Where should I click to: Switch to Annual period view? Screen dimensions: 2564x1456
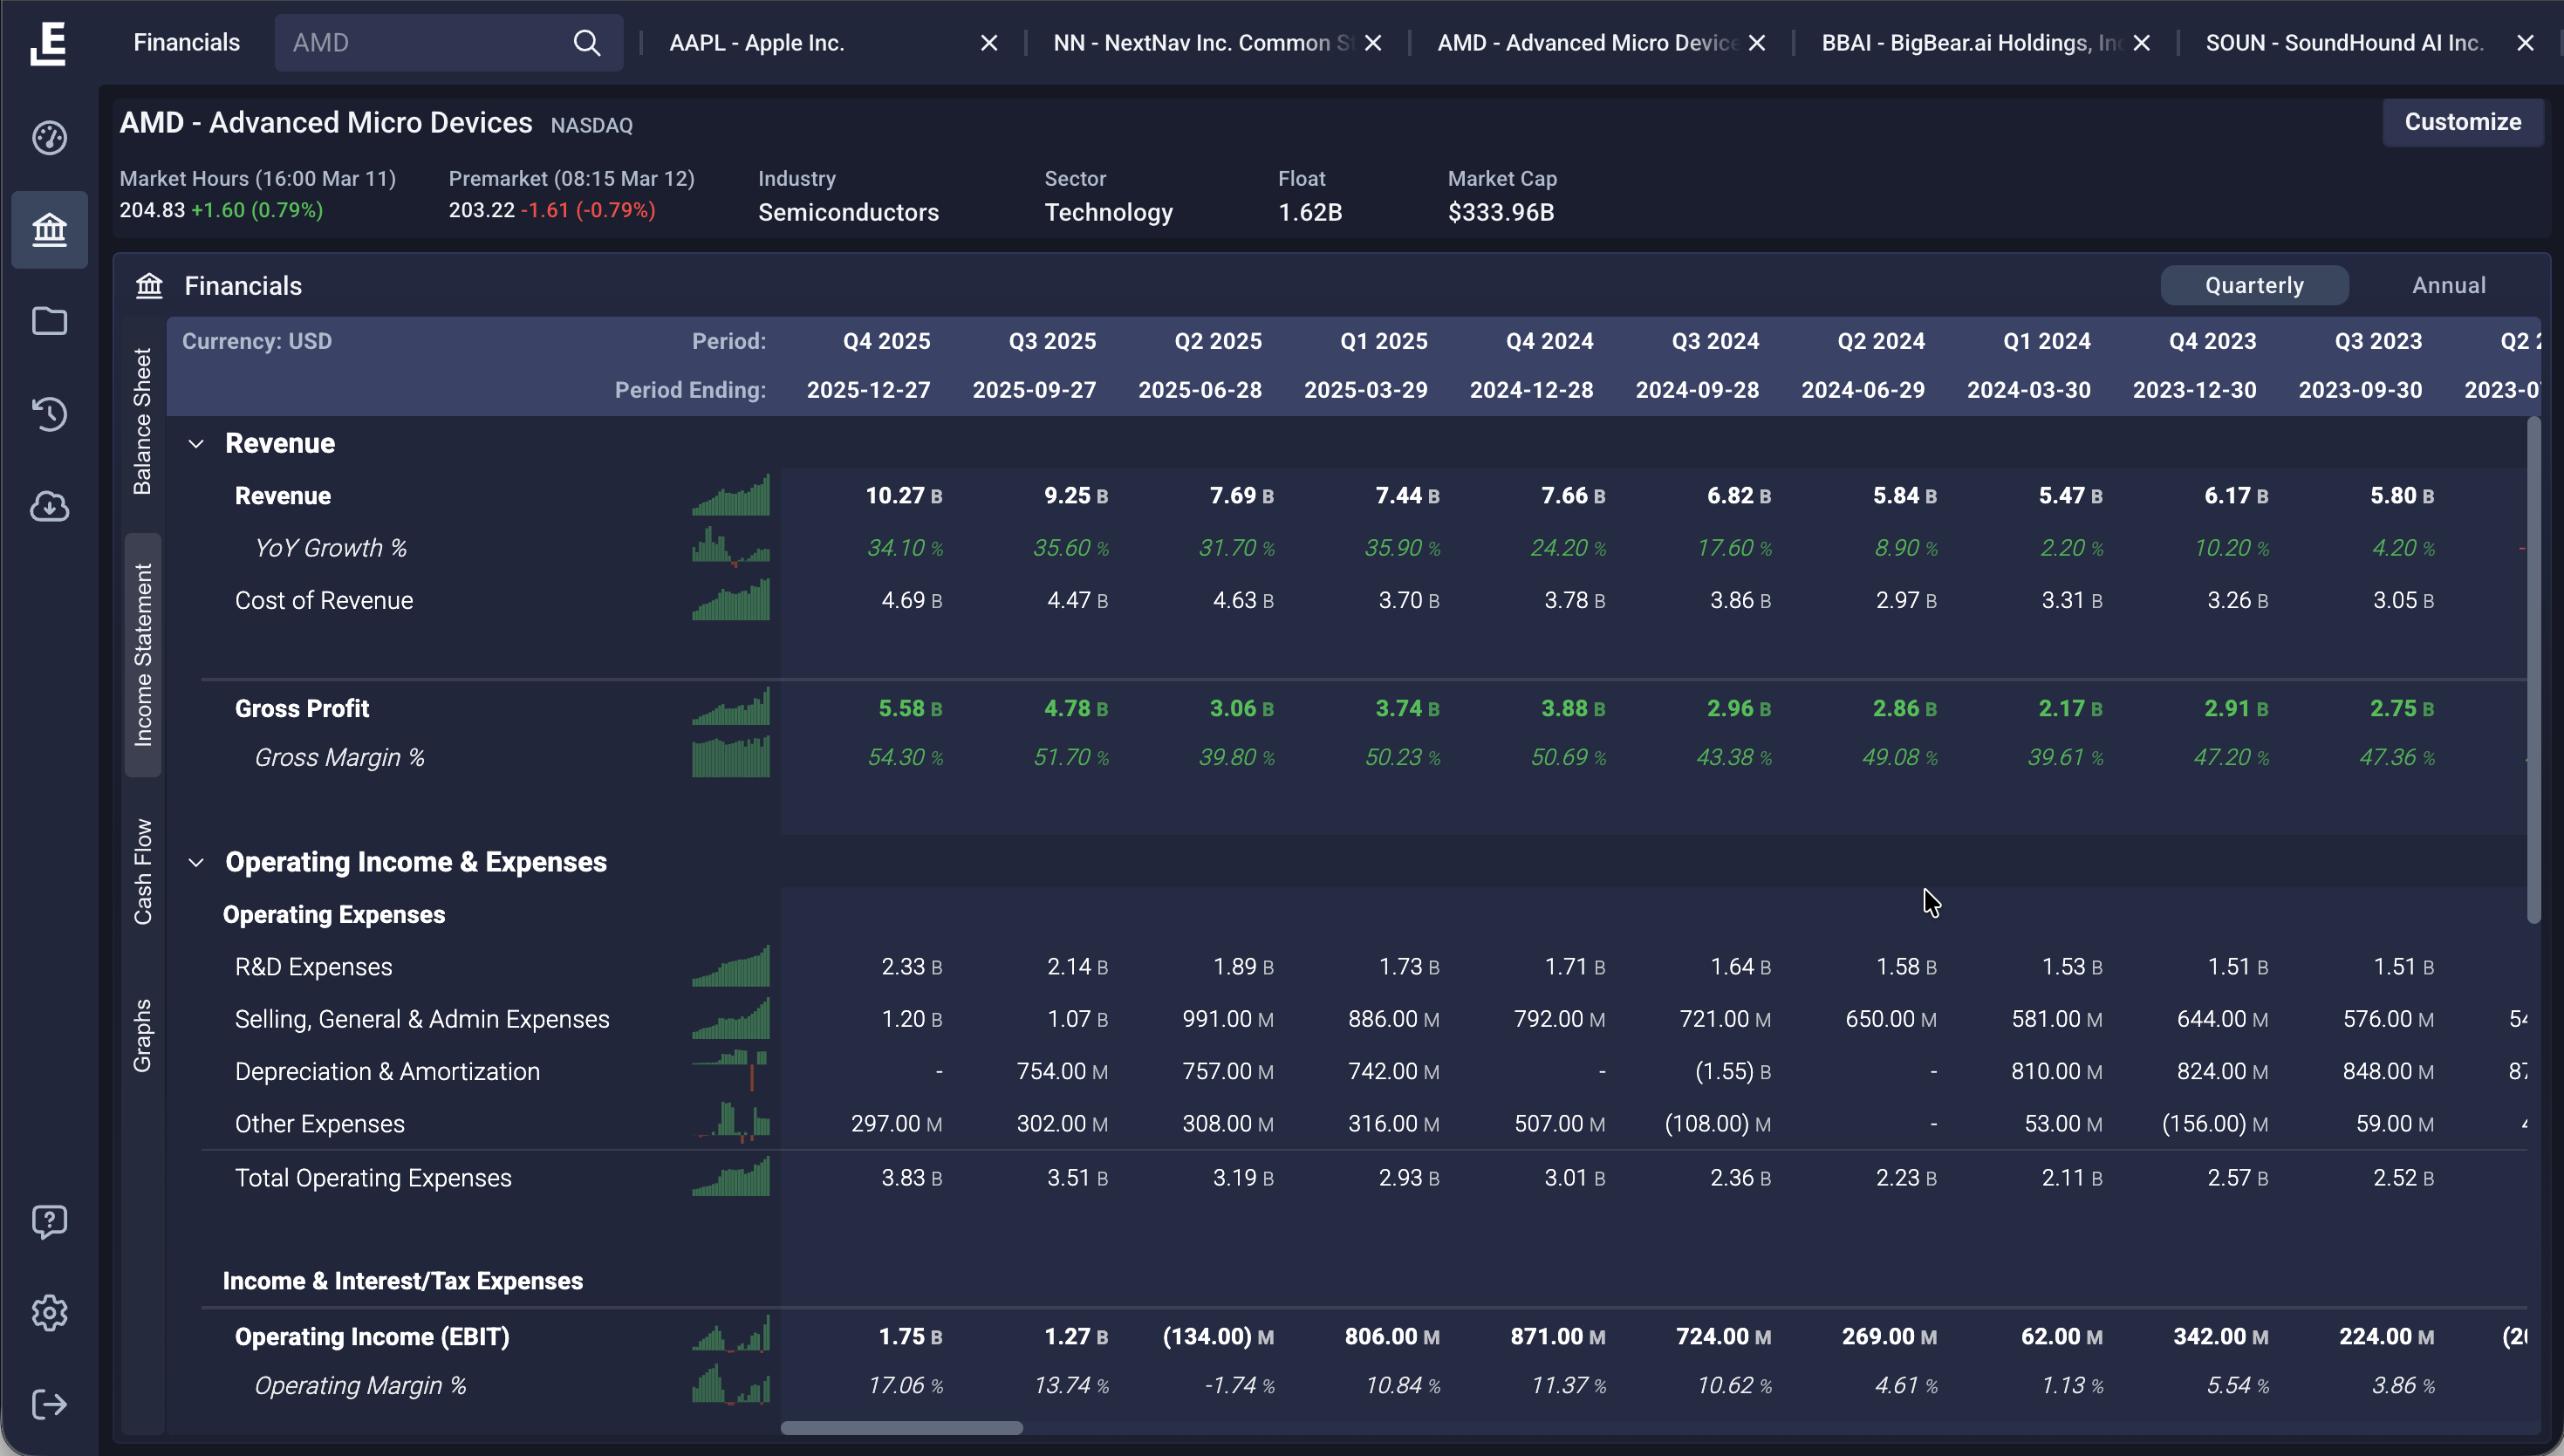point(2448,285)
